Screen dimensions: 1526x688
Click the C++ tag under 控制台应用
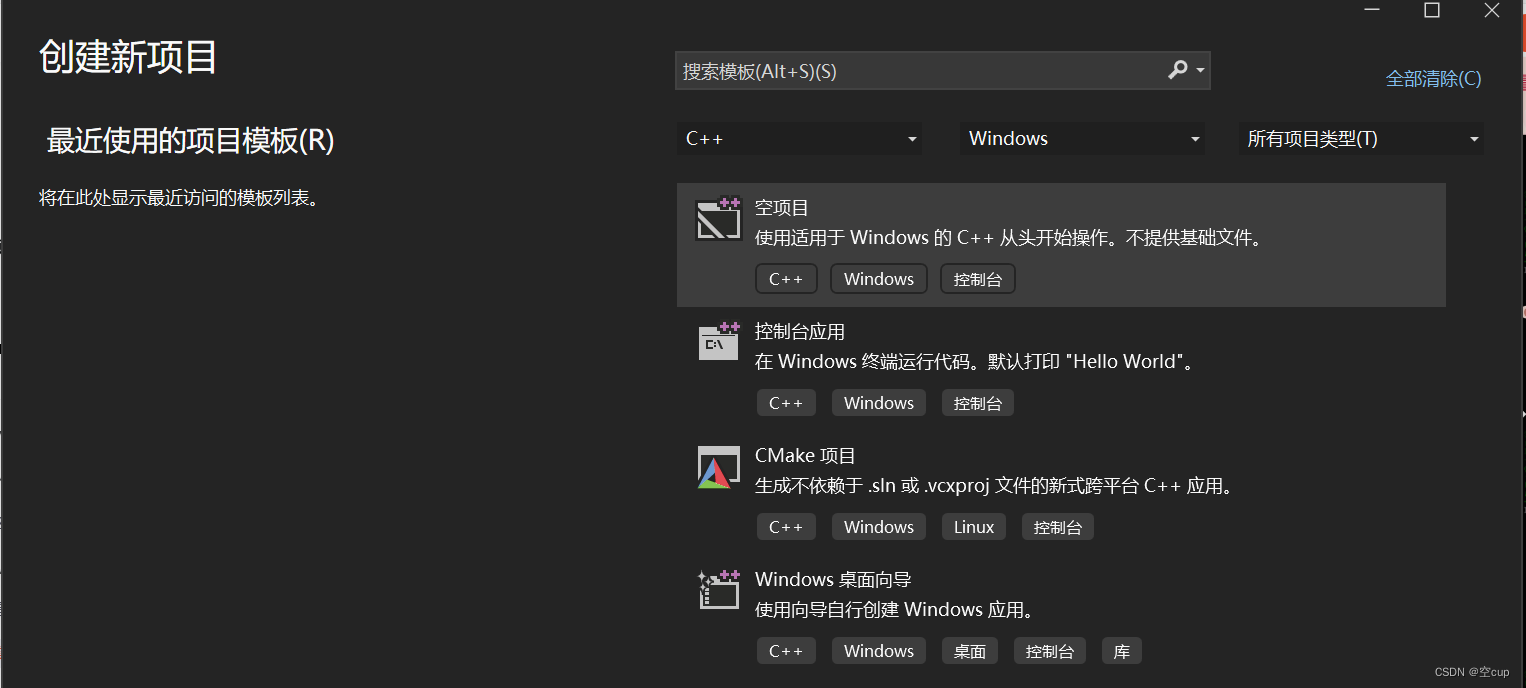pyautogui.click(x=786, y=403)
